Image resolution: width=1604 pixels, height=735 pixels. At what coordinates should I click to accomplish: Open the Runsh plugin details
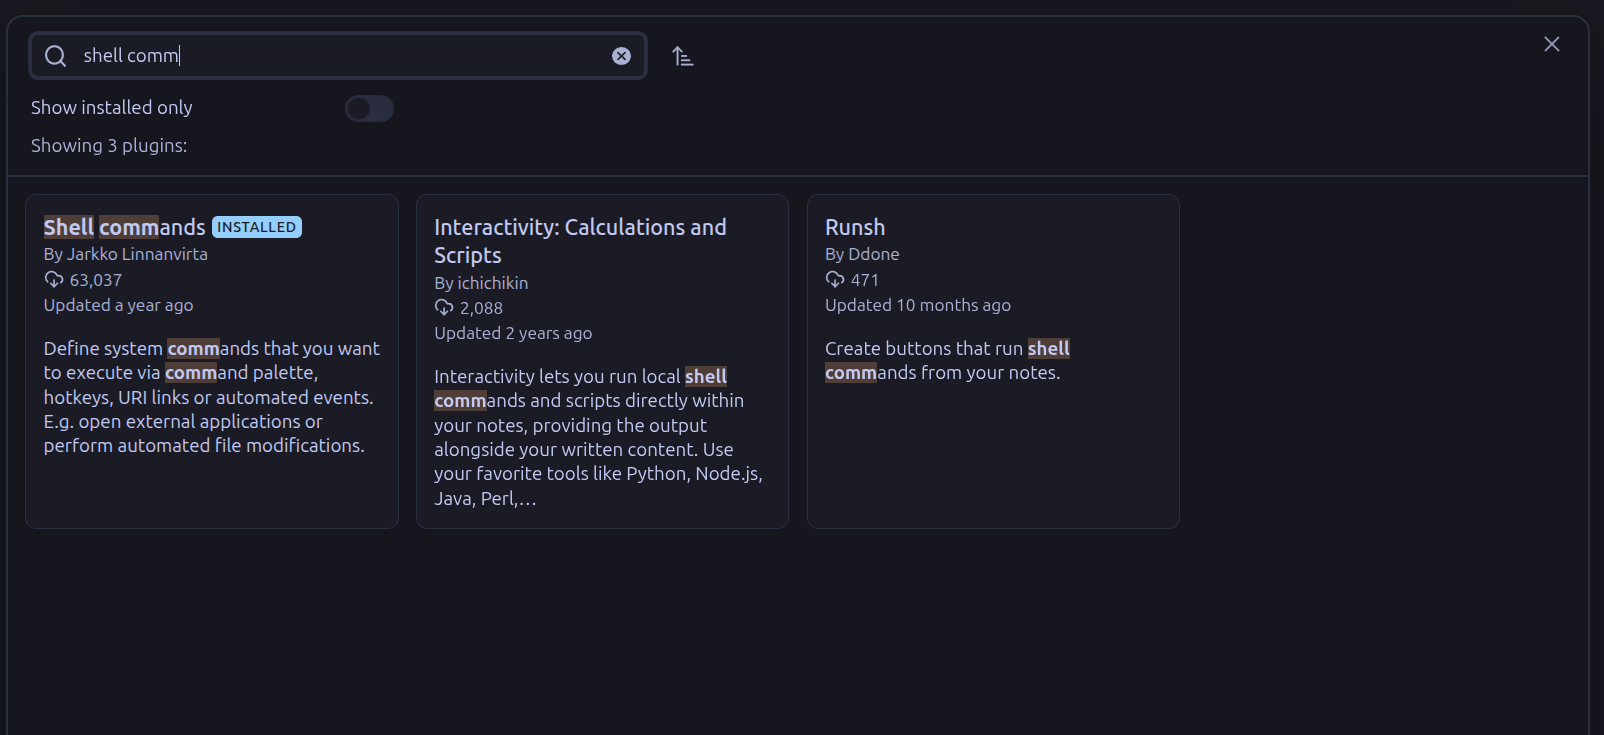click(x=993, y=361)
